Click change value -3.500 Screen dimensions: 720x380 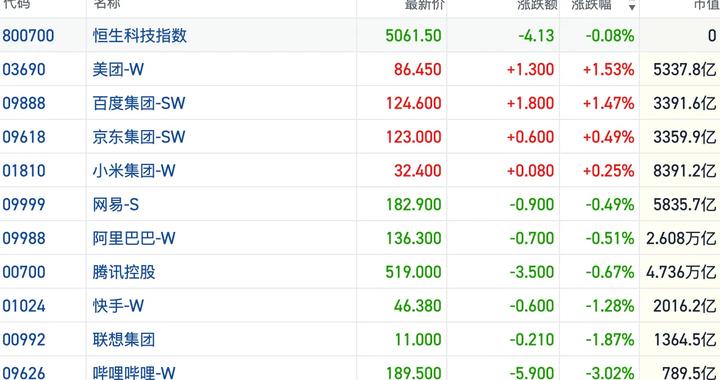click(x=532, y=272)
